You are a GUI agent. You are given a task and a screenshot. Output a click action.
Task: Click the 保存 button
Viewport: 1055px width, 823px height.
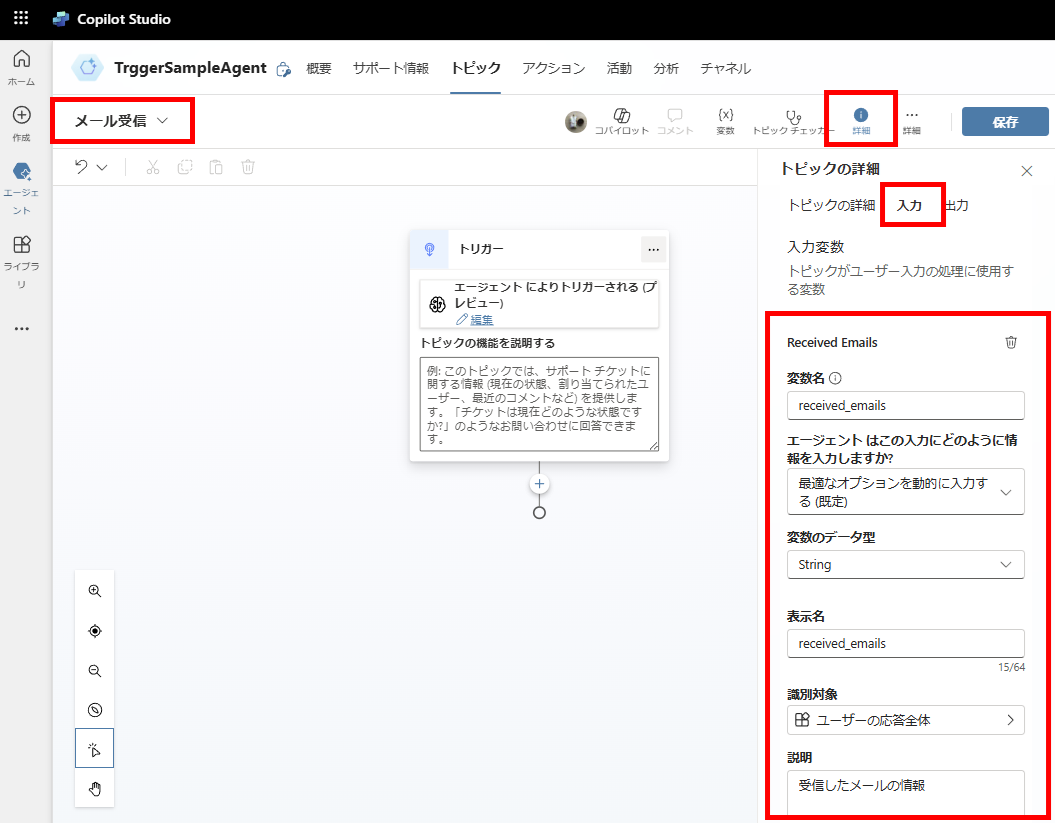pos(1004,121)
